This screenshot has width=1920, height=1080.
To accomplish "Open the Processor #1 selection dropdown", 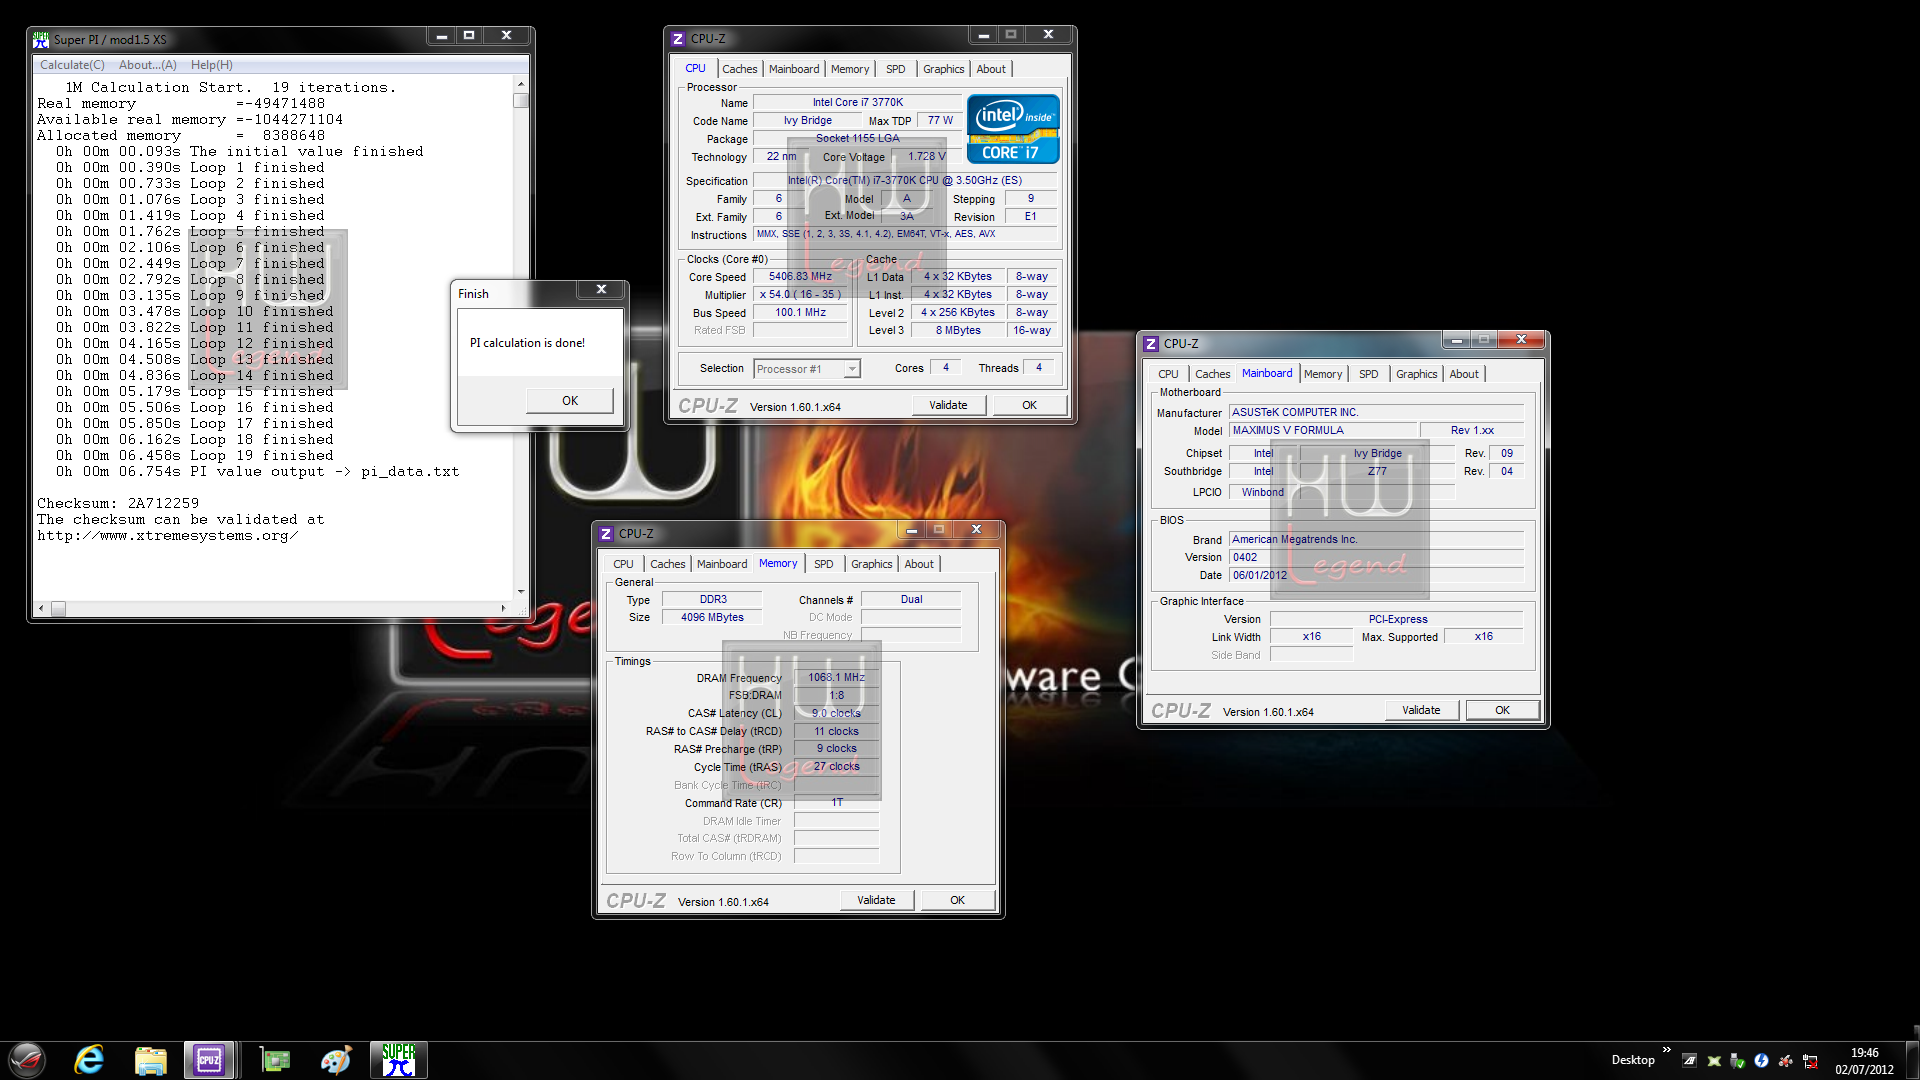I will (806, 369).
